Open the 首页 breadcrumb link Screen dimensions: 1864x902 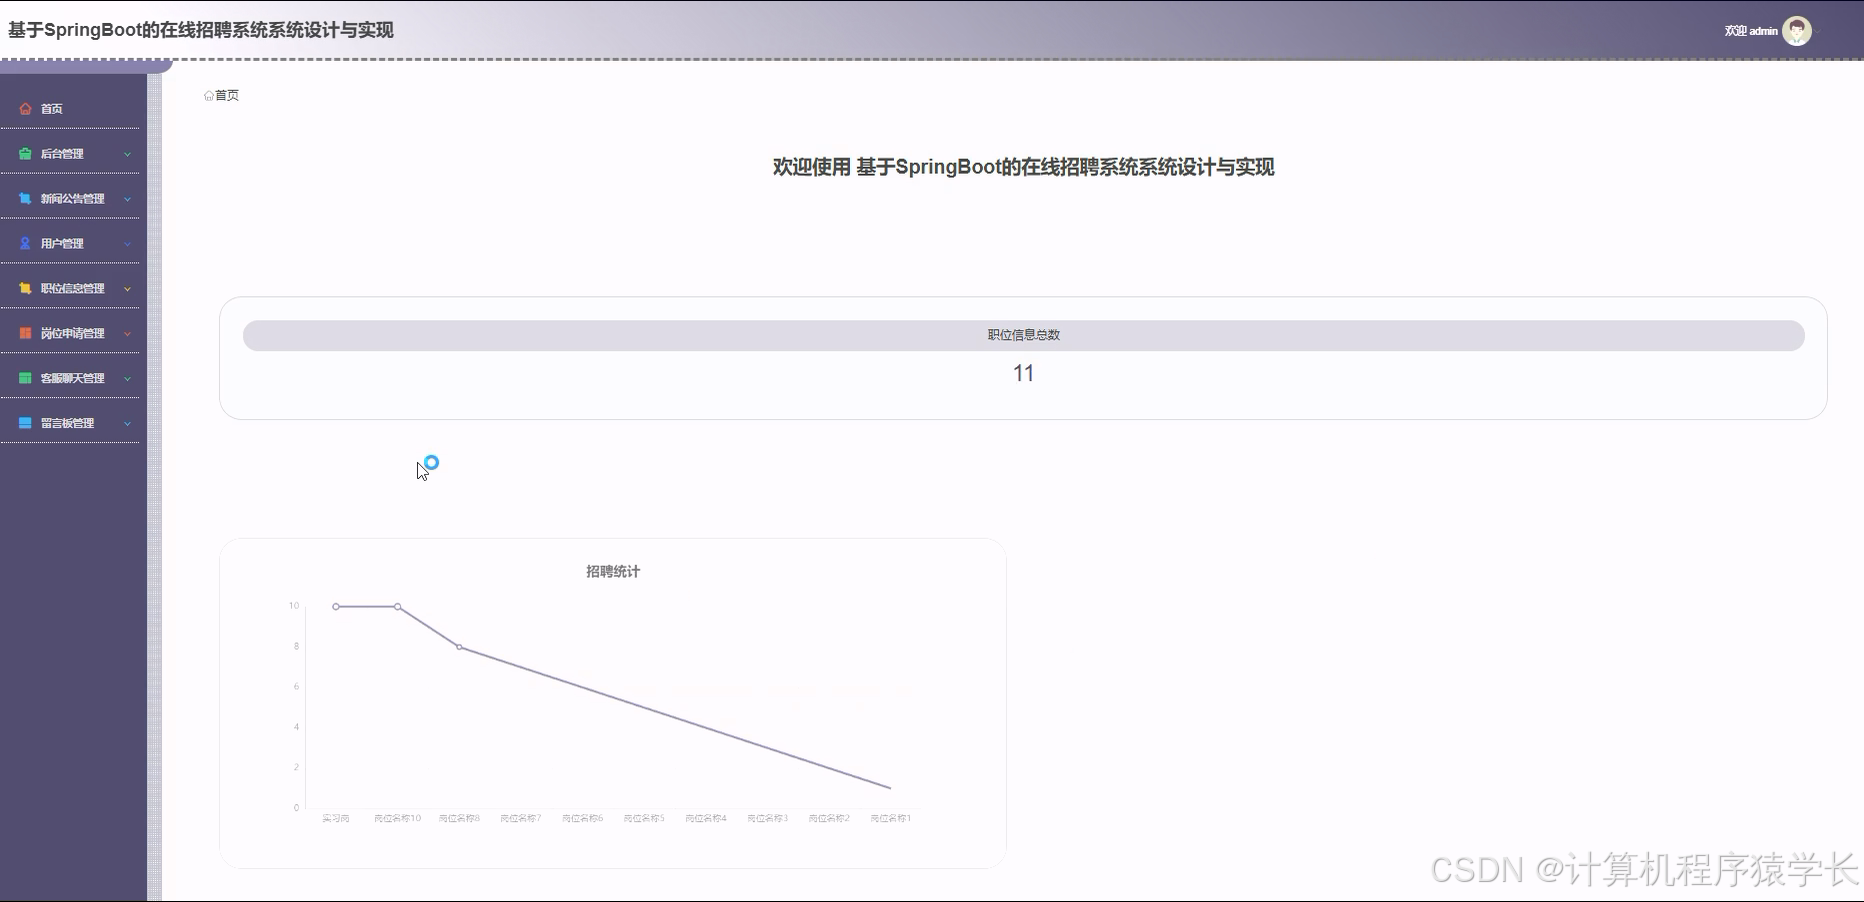click(225, 95)
